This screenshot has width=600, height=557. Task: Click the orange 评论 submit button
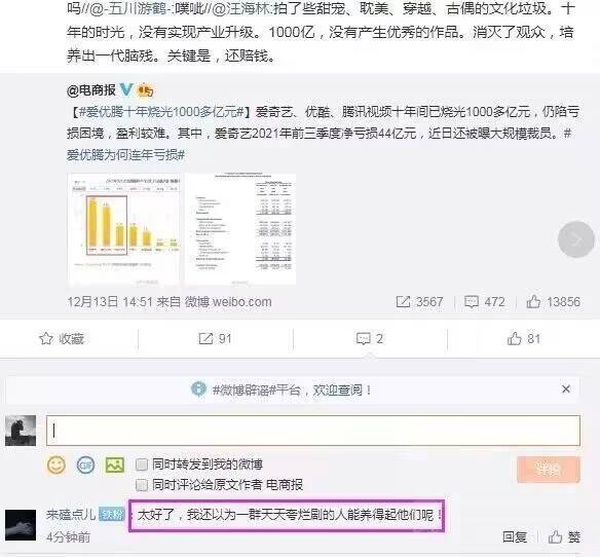548,469
